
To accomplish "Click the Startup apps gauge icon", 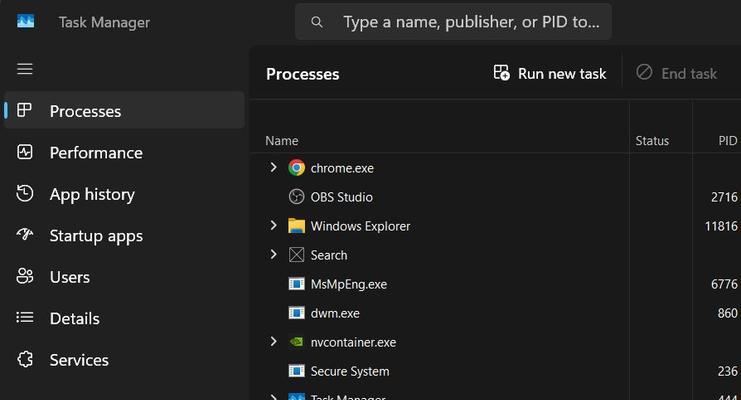I will click(x=25, y=234).
